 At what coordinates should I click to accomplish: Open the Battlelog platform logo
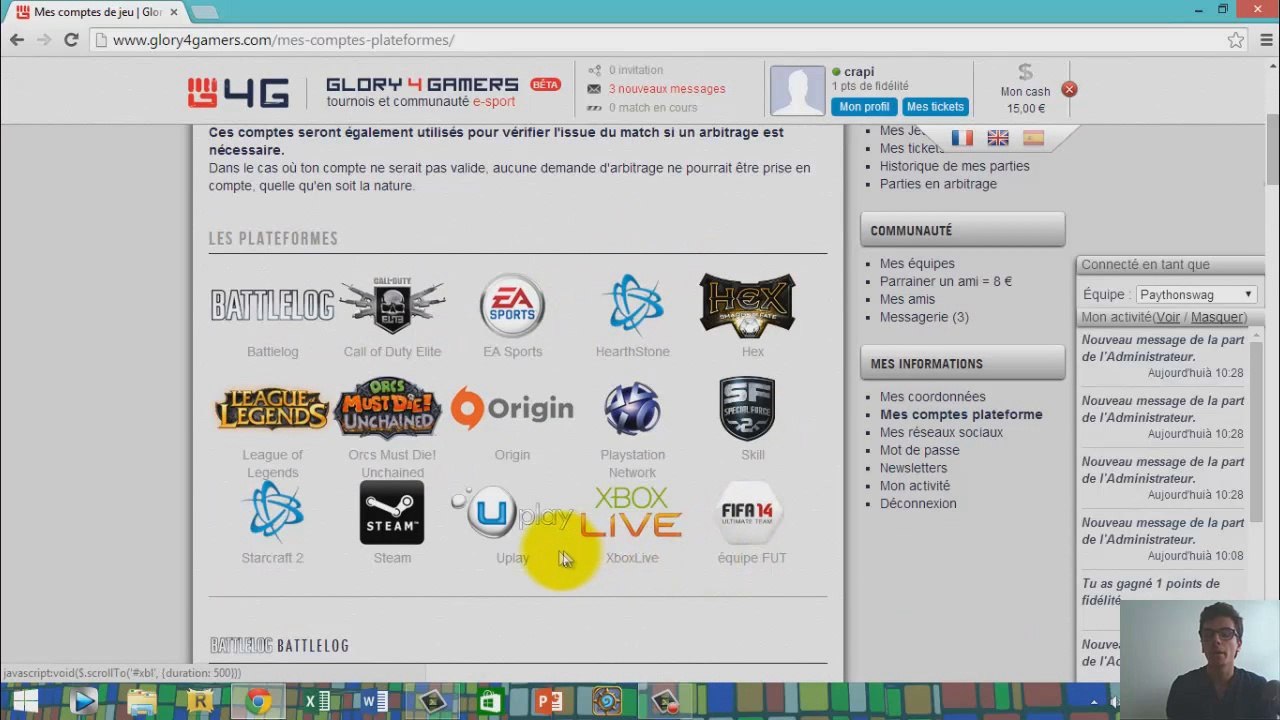272,305
